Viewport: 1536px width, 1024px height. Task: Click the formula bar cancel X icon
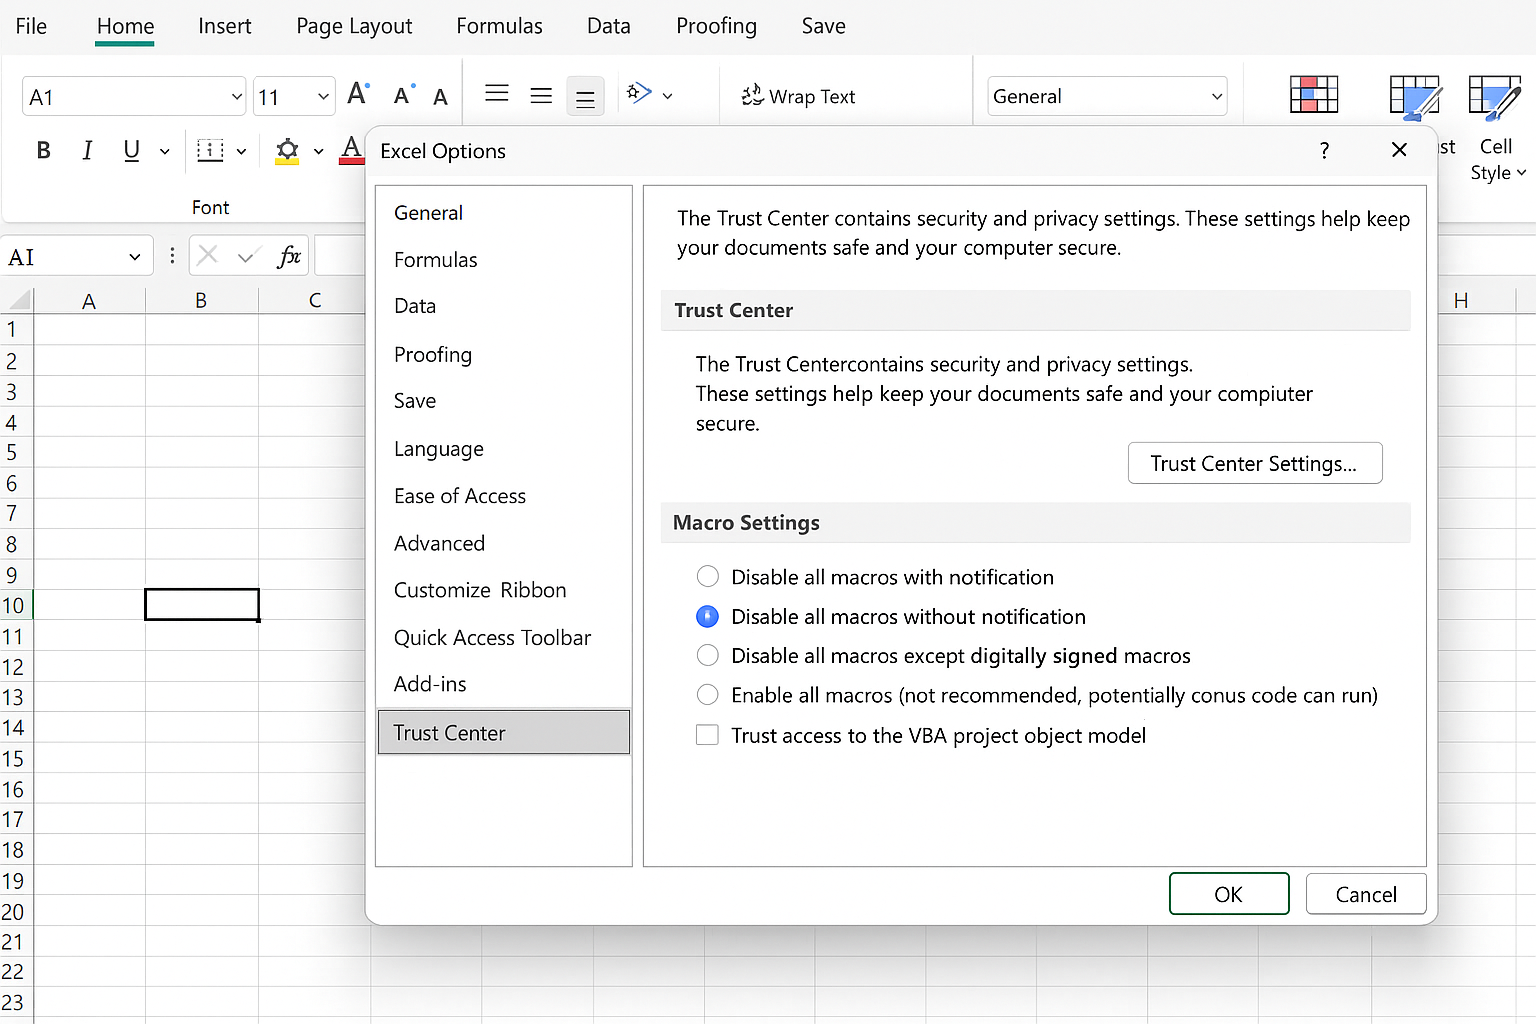coord(208,256)
